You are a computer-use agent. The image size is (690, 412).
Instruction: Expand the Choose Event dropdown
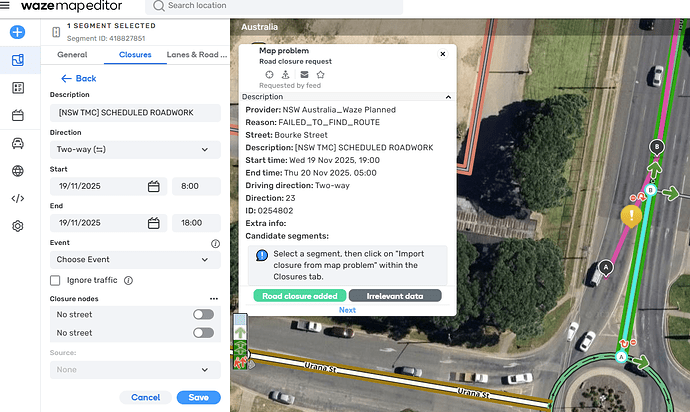tap(135, 260)
